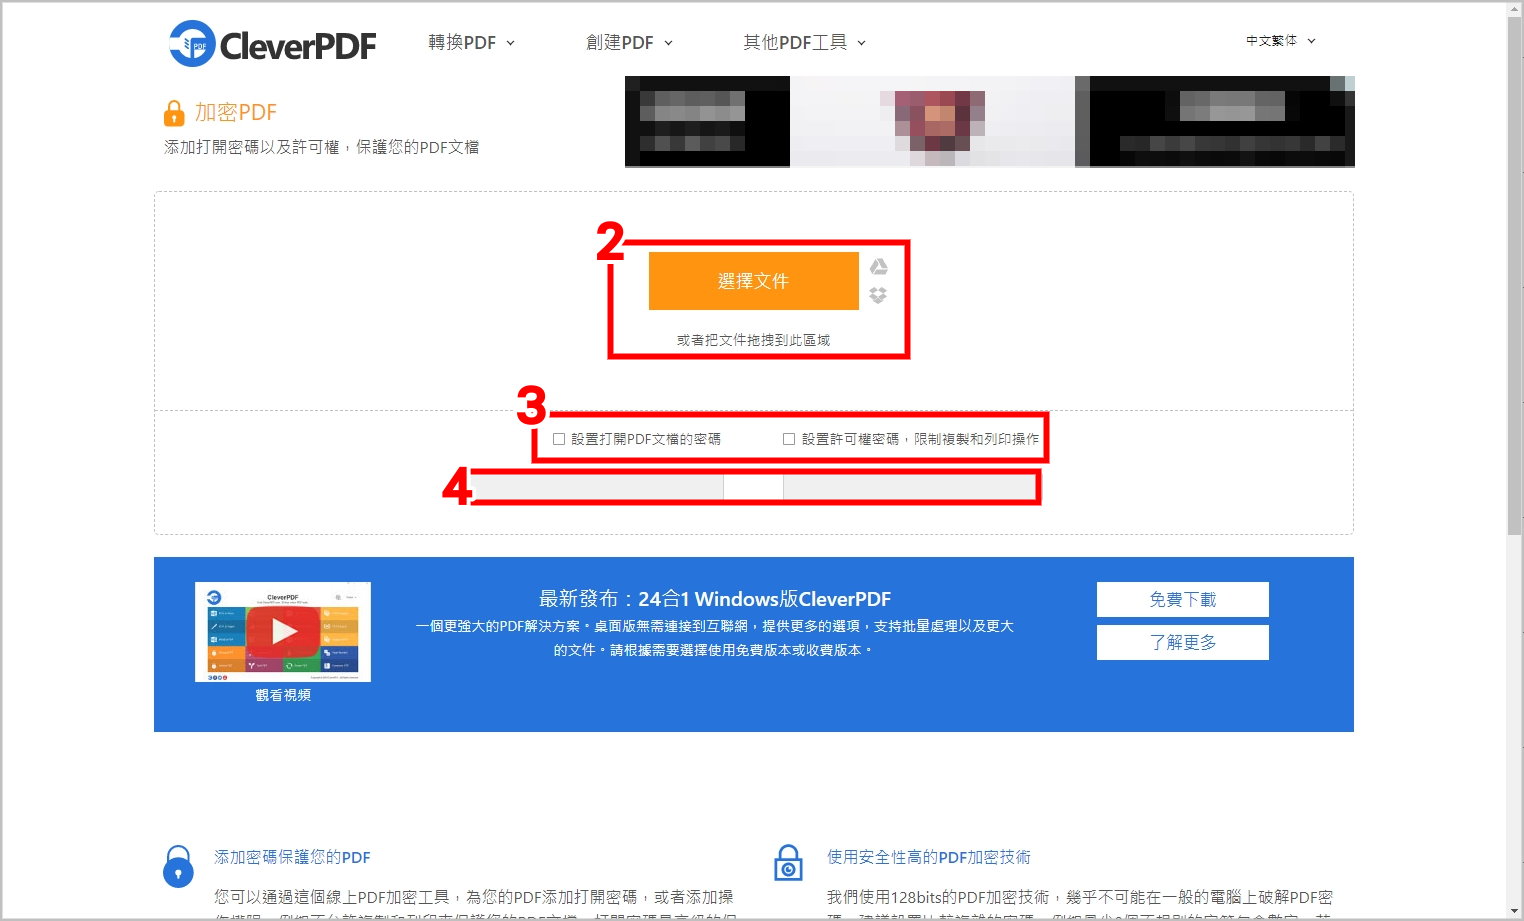Click the orange 選擇文件 button
Screen dimensions: 1524x921
[x=753, y=281]
